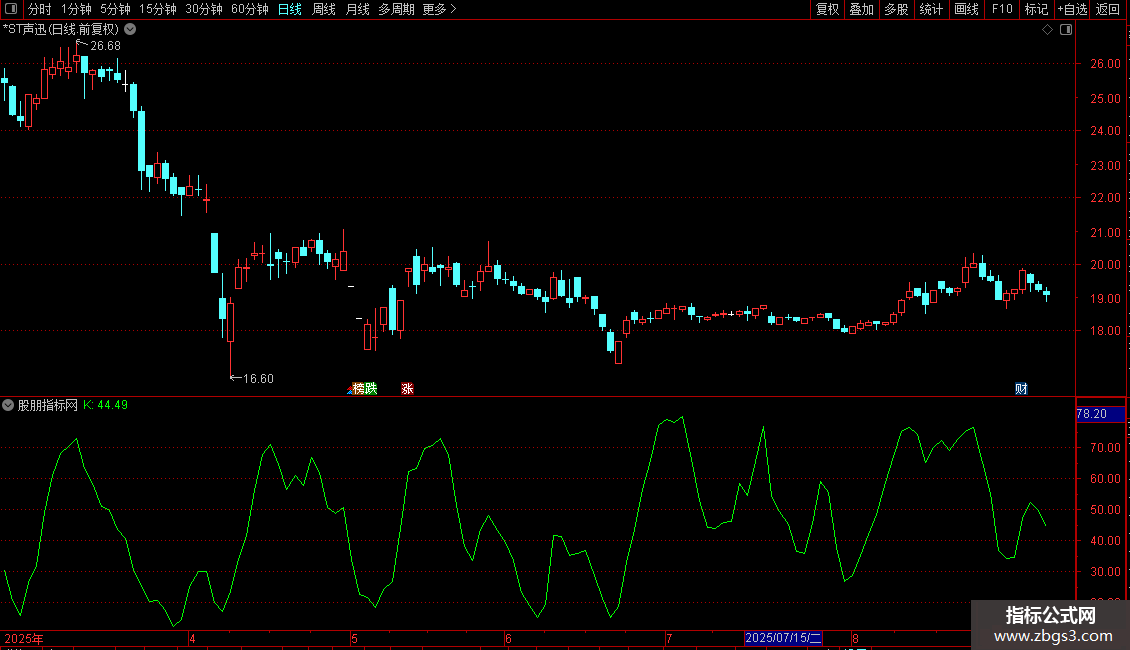Open 多周期 multi-period view
Screen dimensions: 1130x650
pos(396,9)
